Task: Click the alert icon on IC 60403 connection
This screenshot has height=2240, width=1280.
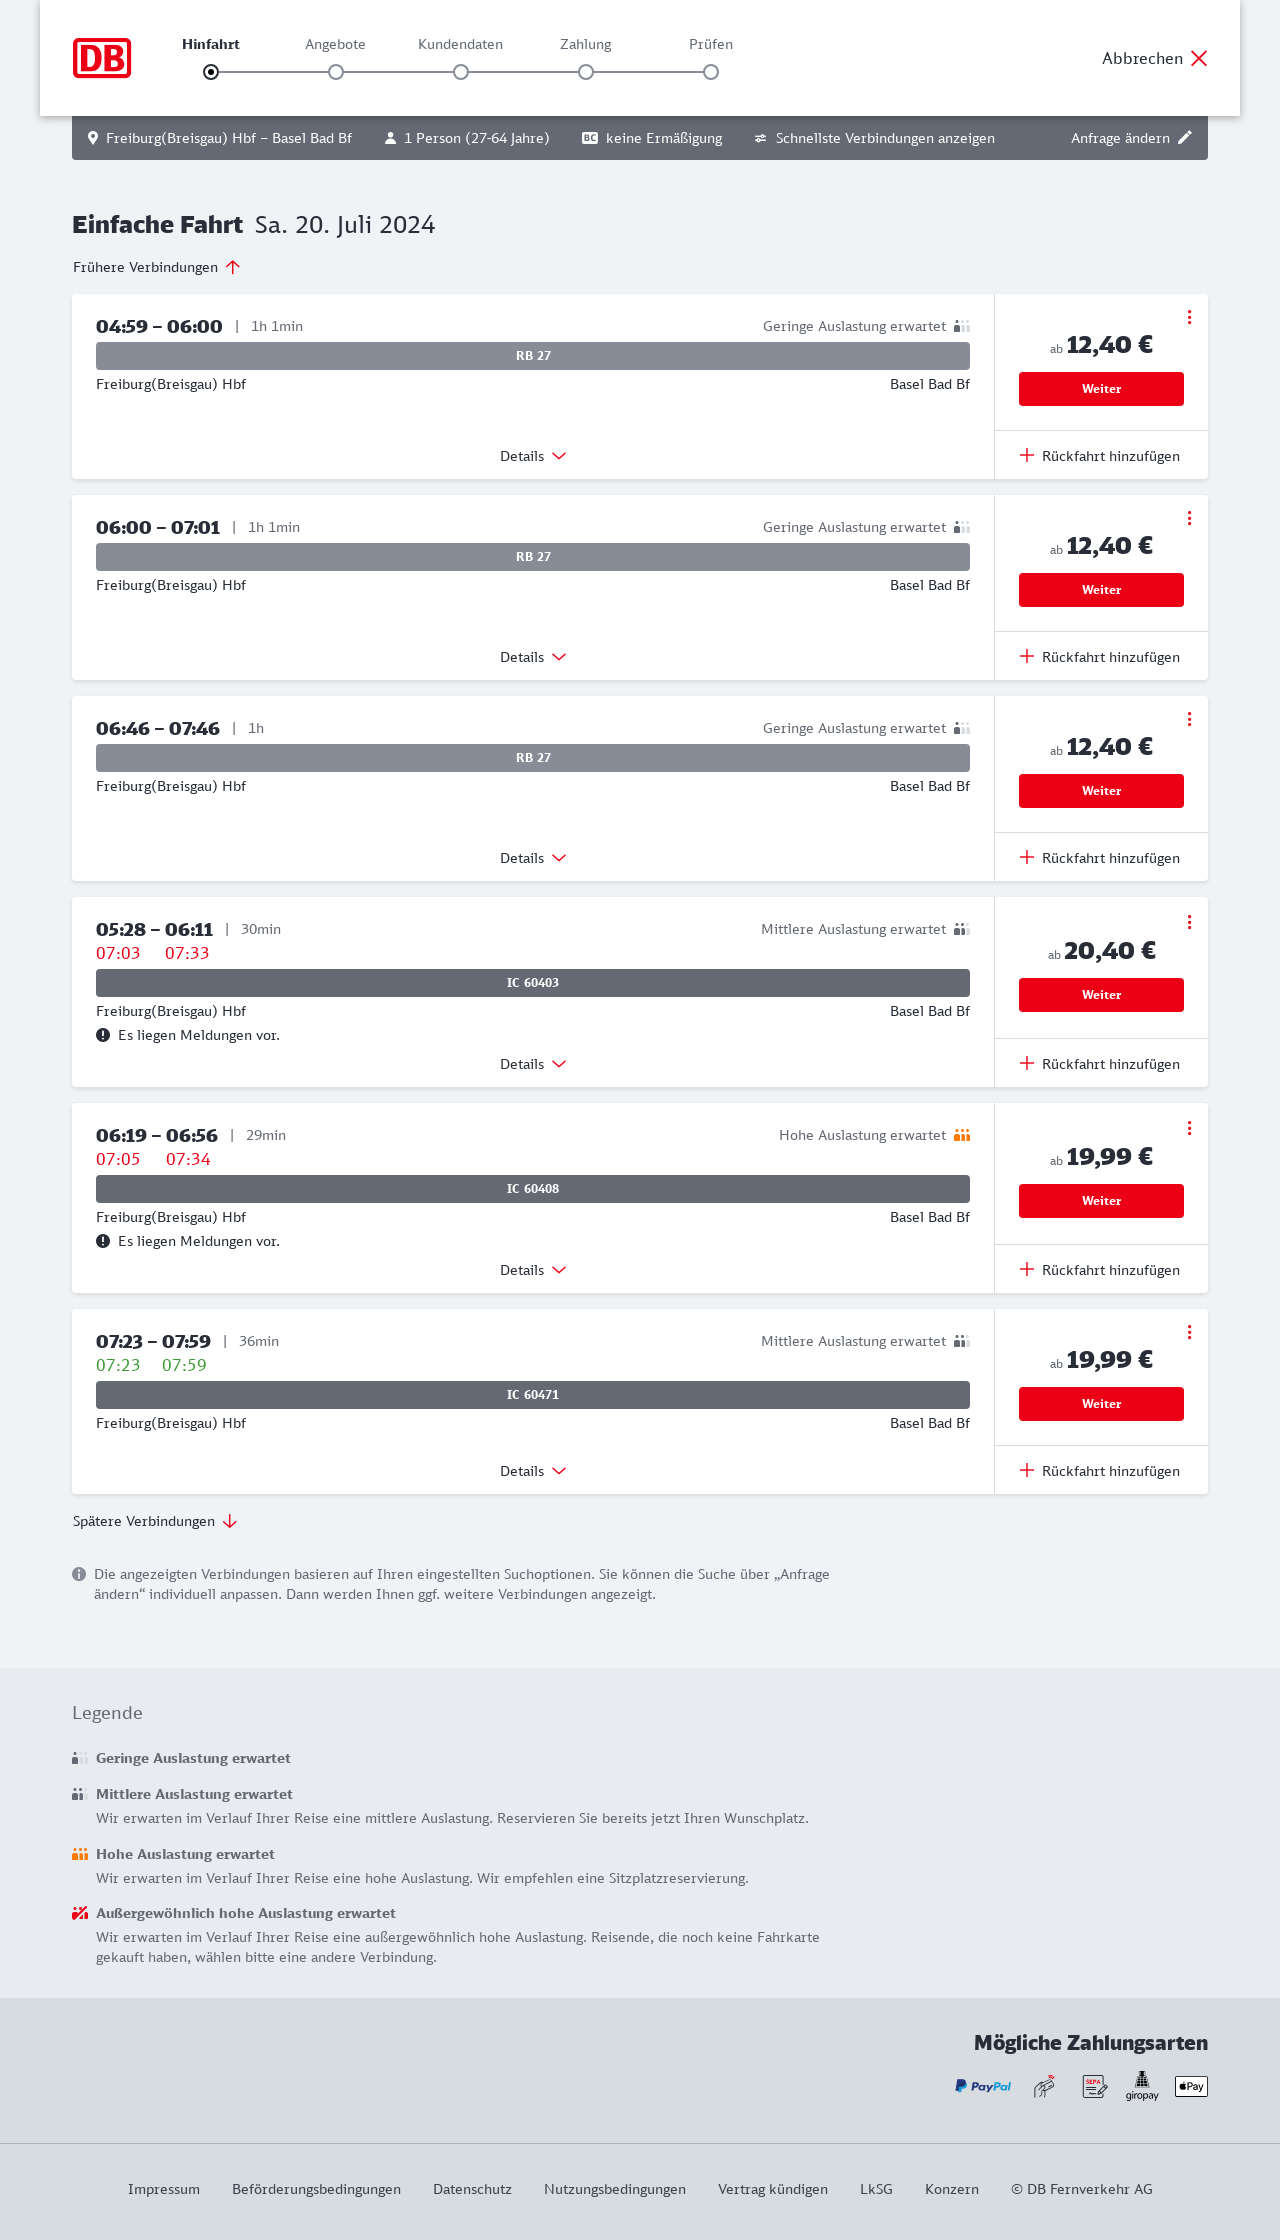Action: pyautogui.click(x=103, y=1035)
